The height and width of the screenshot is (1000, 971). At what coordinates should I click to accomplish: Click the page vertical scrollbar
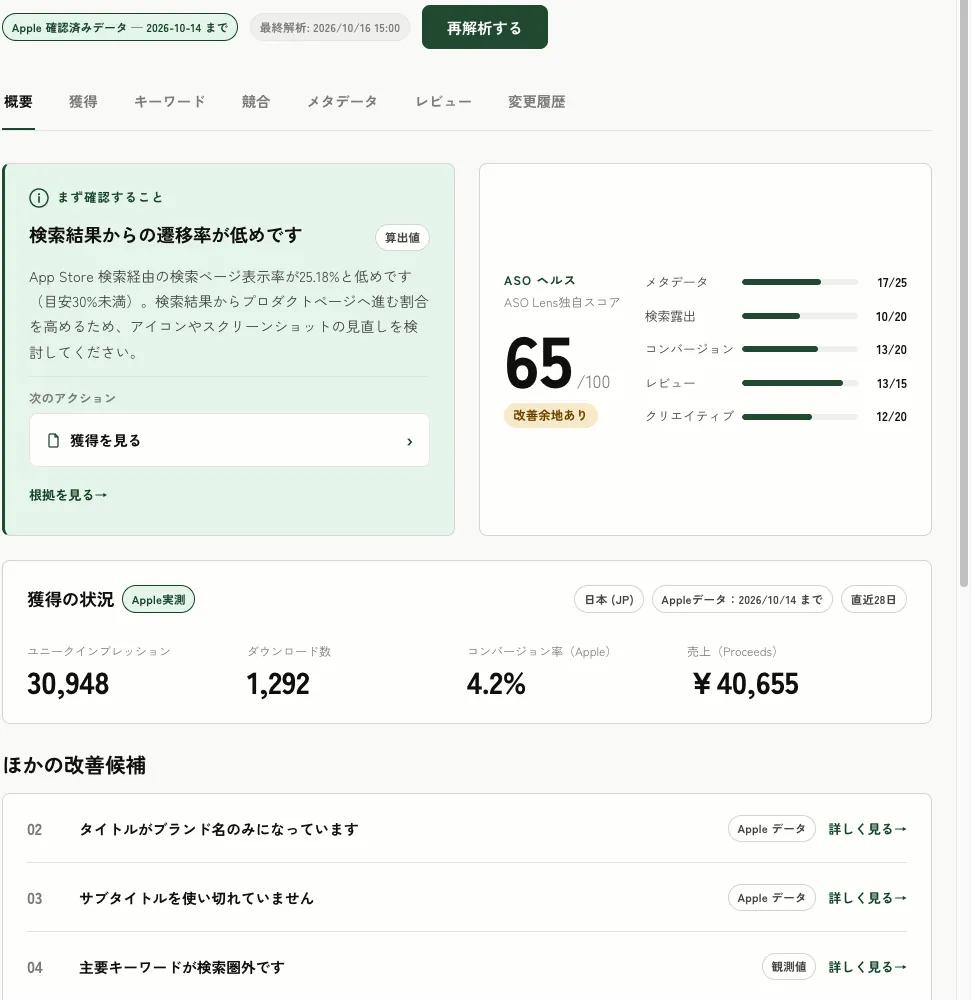pyautogui.click(x=964, y=293)
